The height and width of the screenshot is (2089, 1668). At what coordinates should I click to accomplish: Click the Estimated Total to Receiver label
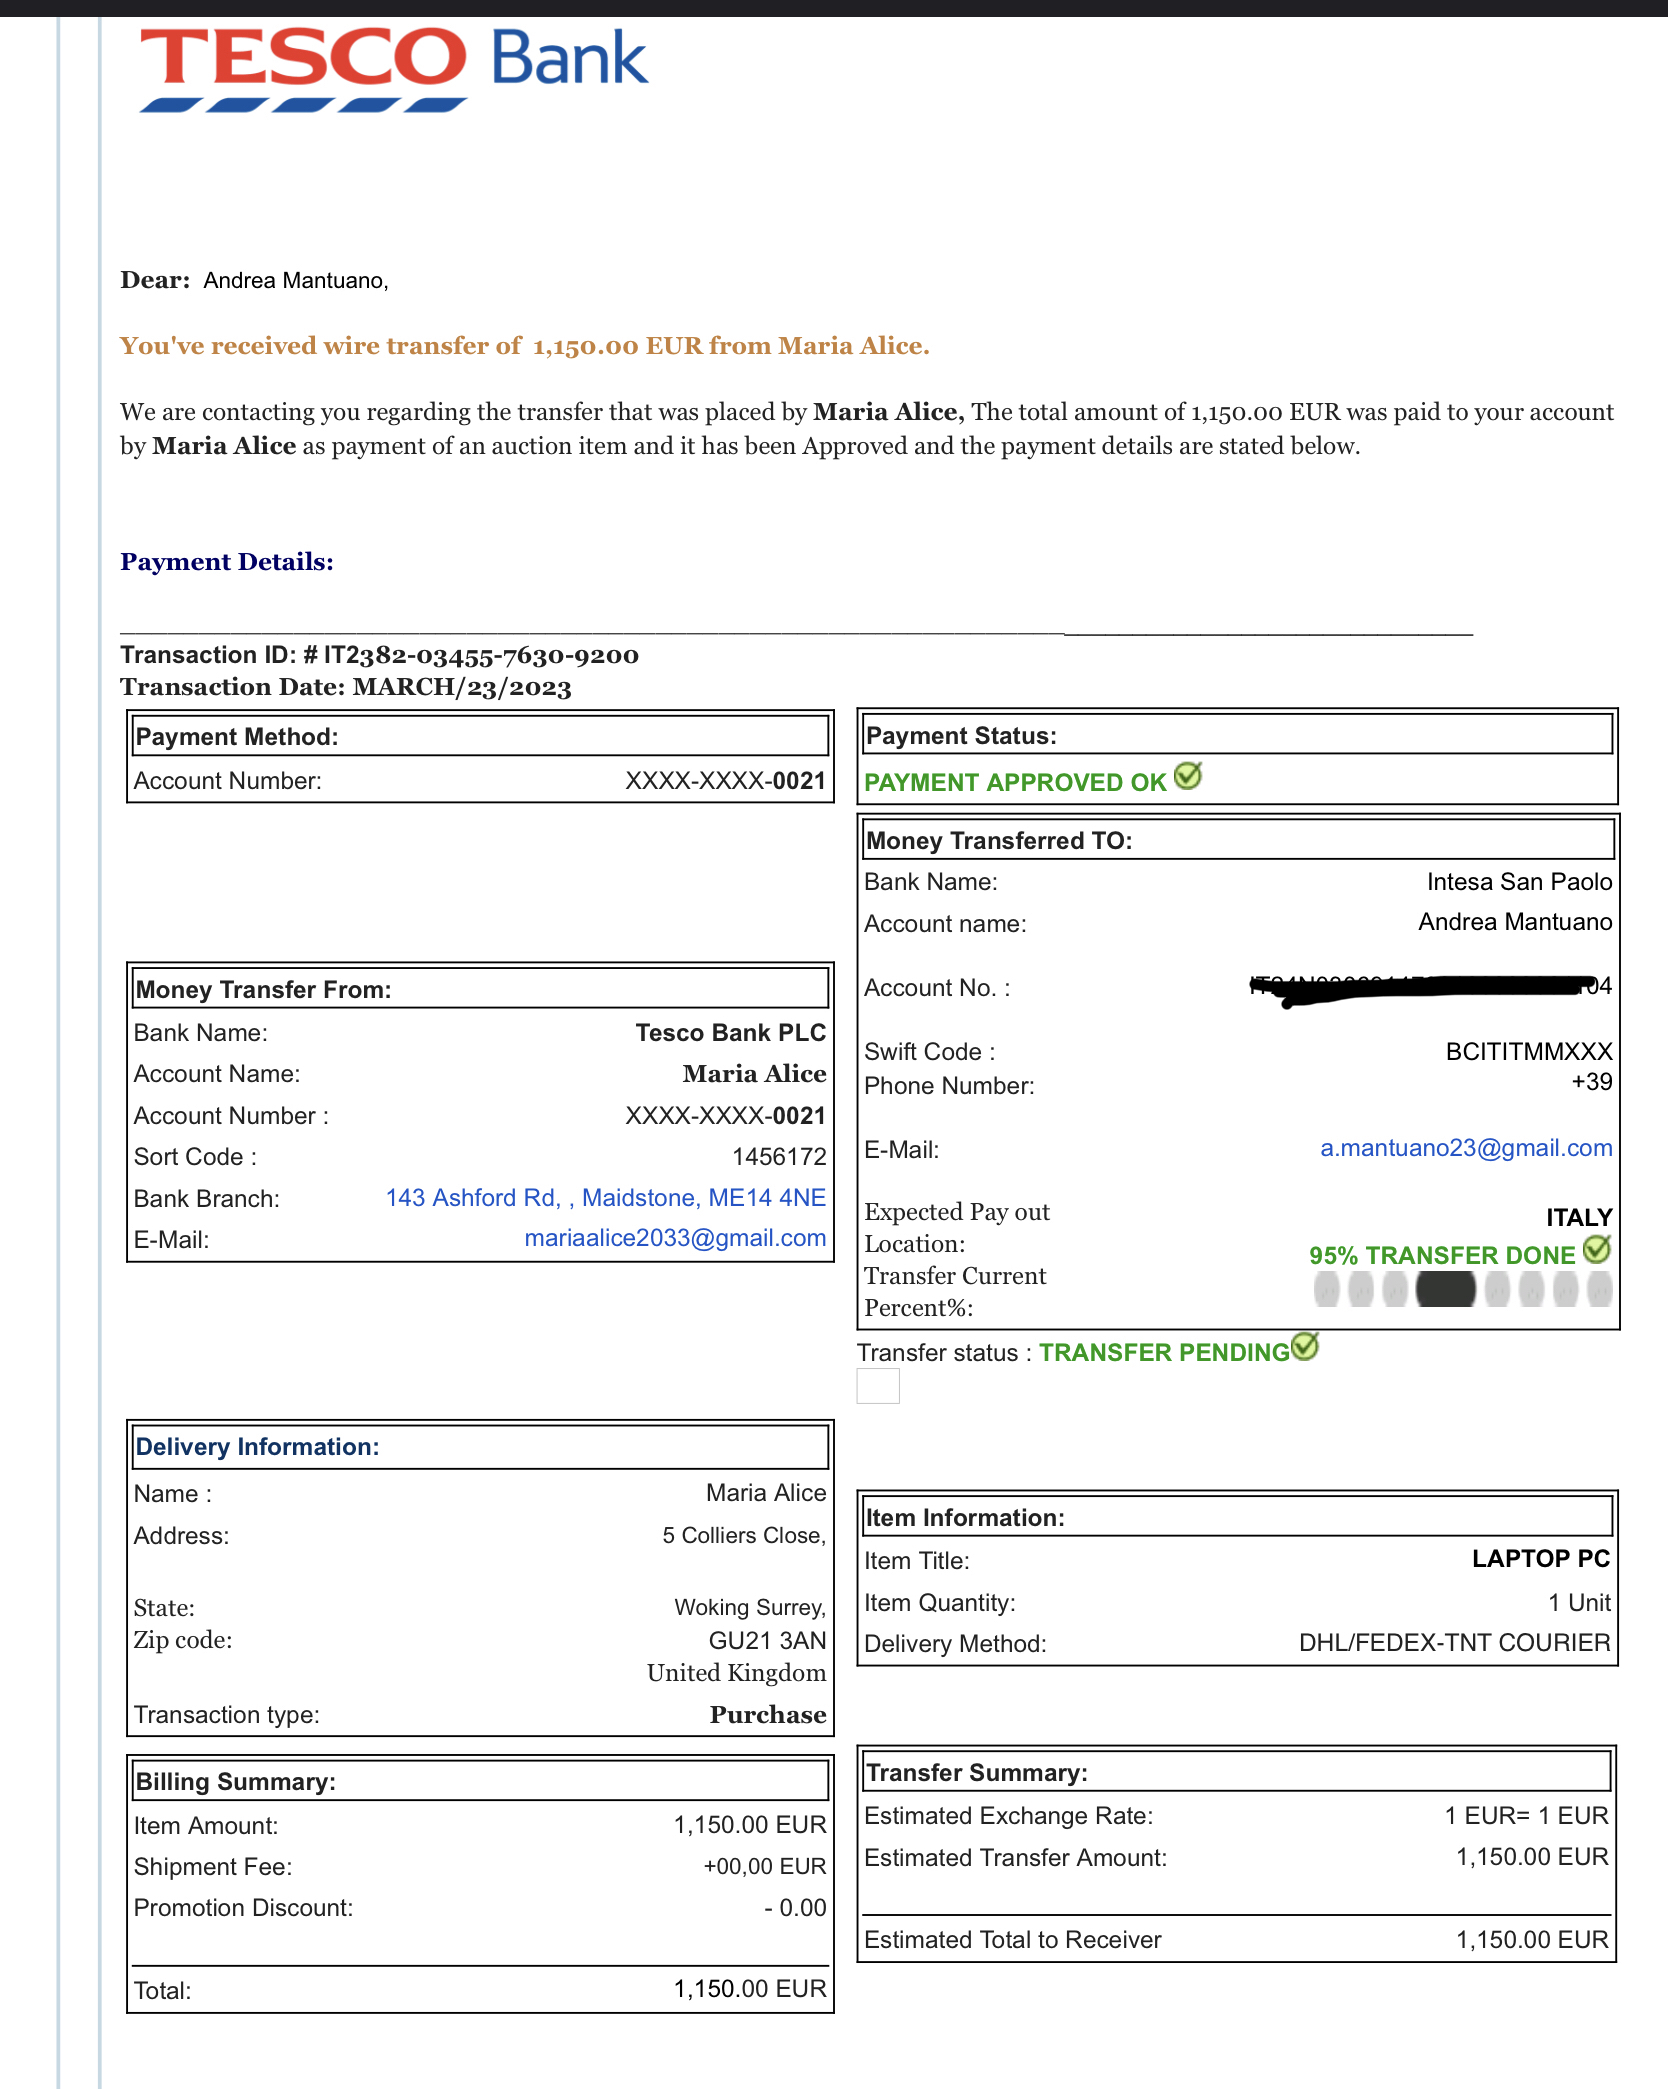[x=1013, y=1940]
